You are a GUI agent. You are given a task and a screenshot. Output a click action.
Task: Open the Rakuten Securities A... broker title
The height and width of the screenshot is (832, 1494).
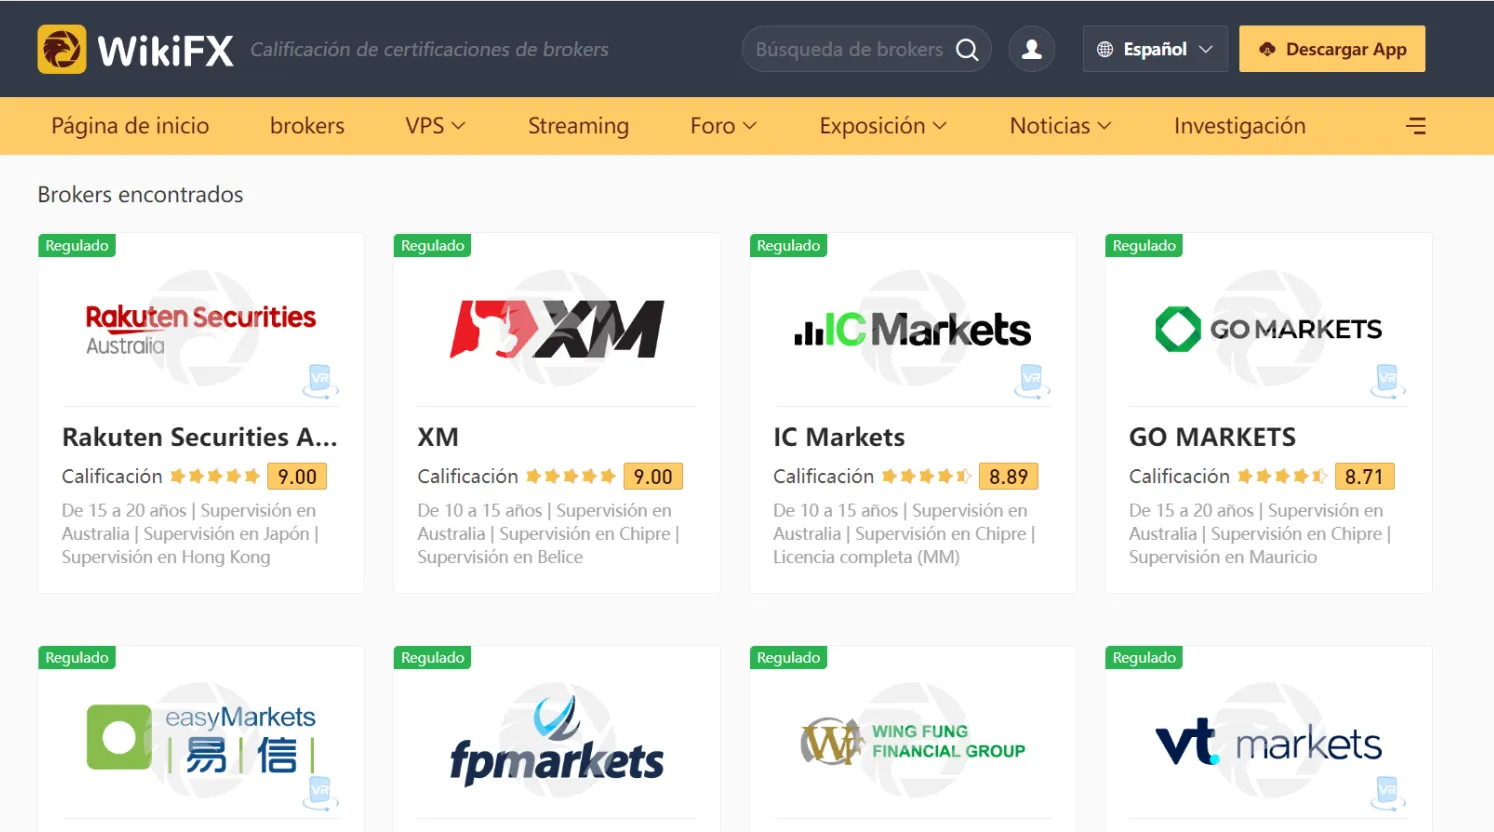200,437
